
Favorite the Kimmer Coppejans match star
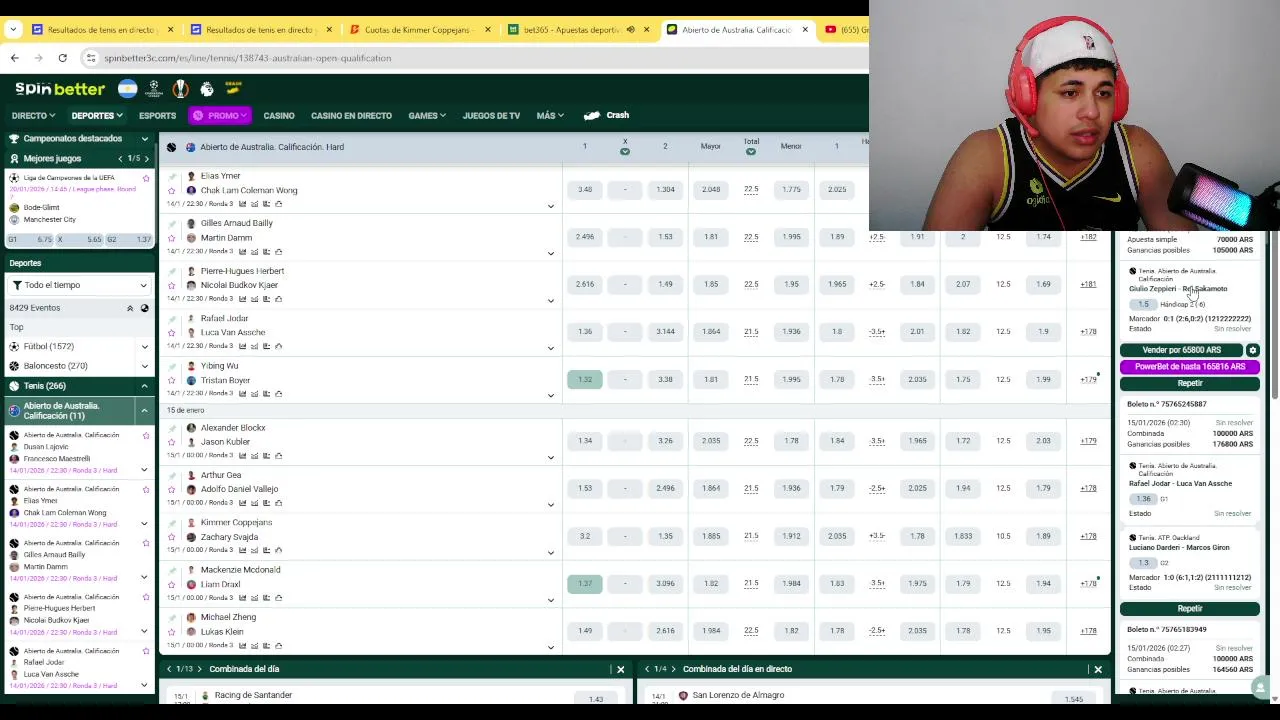(172, 537)
